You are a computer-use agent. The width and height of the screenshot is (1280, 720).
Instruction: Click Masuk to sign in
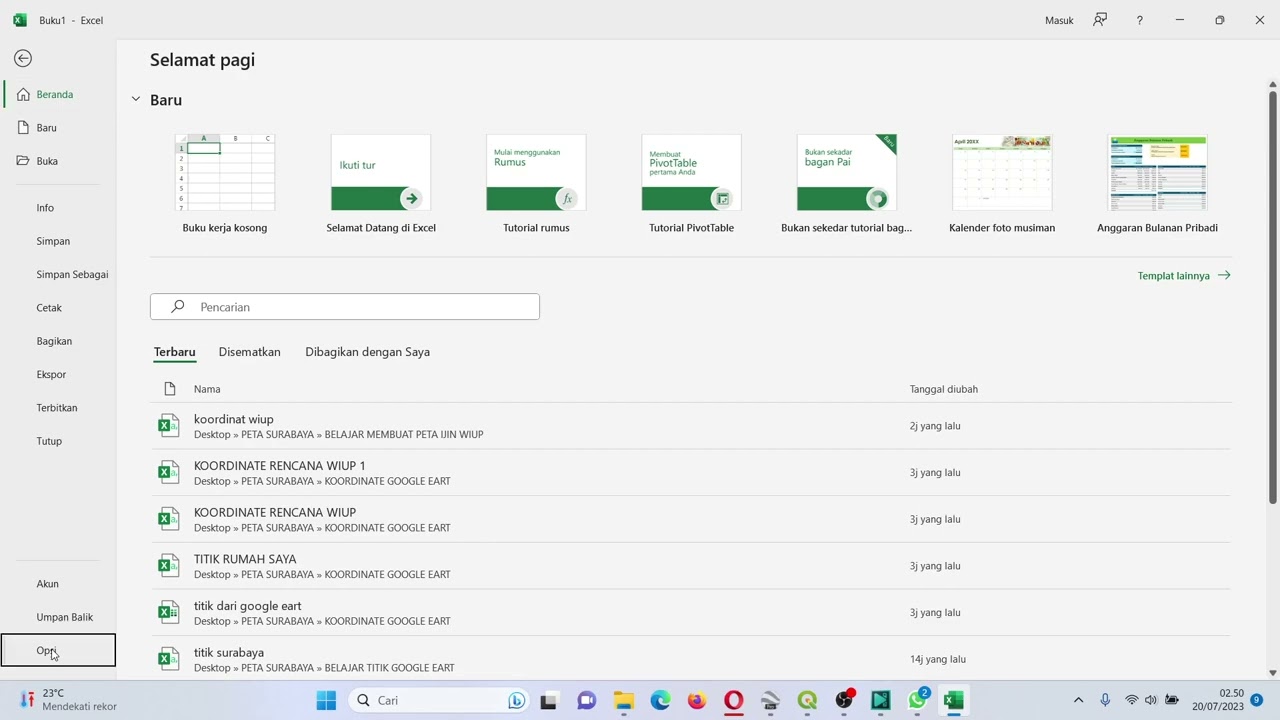[1059, 20]
